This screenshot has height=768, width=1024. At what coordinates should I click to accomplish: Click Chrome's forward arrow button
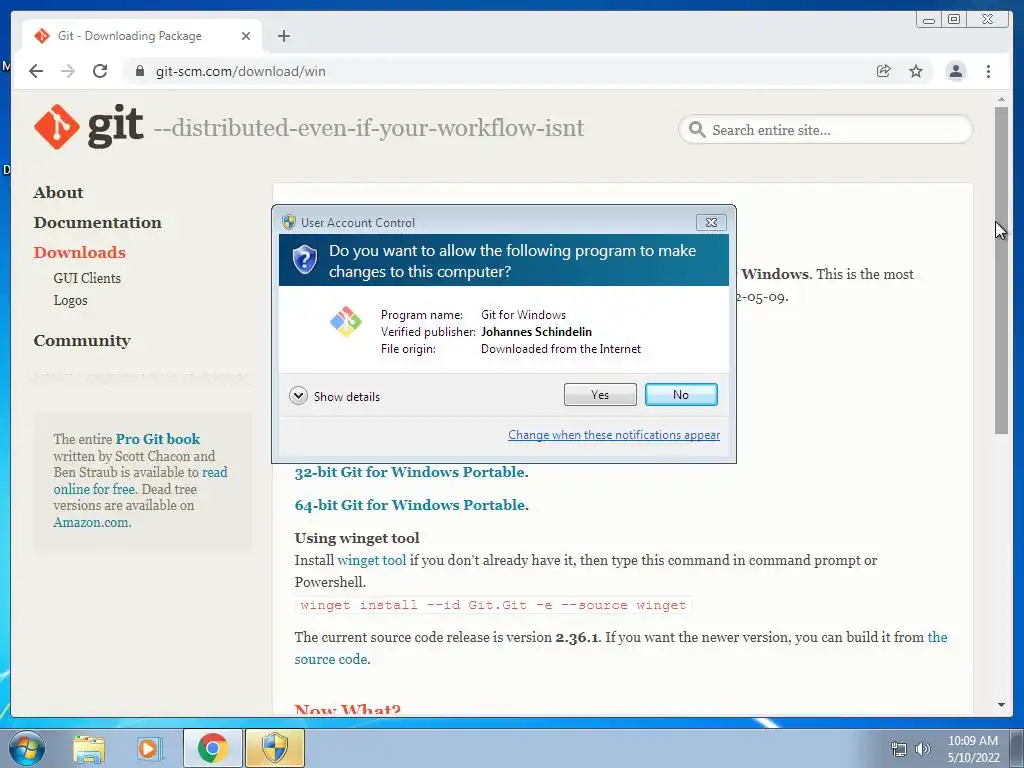coord(68,71)
